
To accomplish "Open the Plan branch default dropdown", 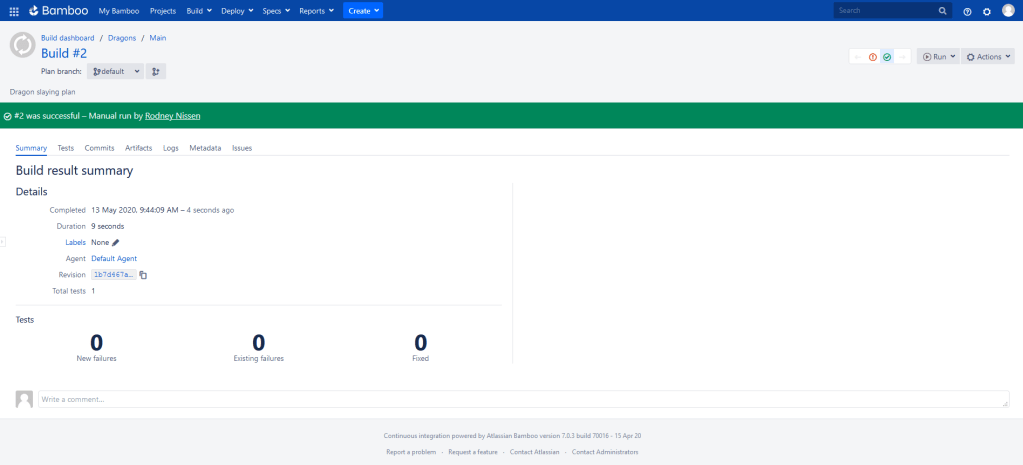I will tap(116, 71).
